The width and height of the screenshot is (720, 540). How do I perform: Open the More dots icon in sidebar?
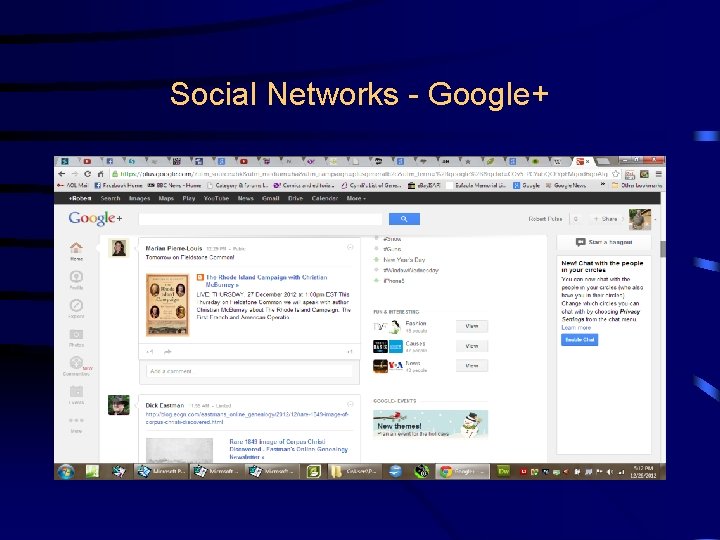(x=76, y=420)
